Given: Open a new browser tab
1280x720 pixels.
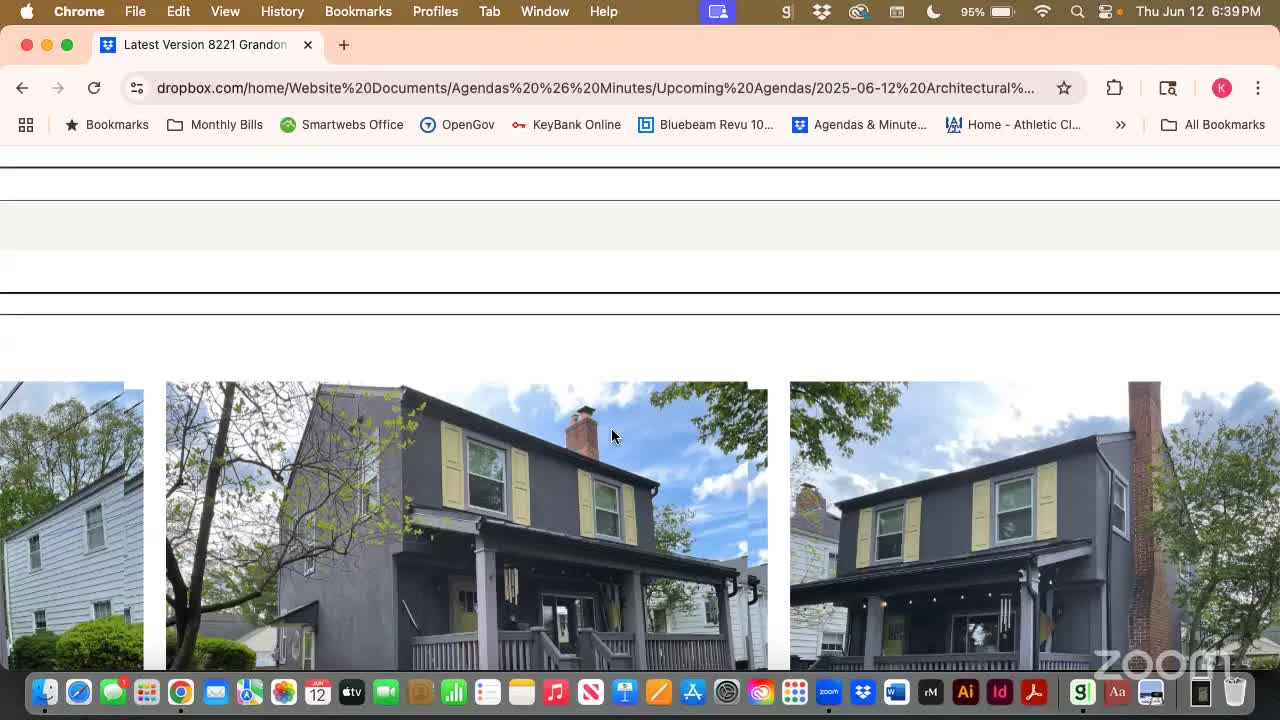Looking at the screenshot, I should [343, 45].
